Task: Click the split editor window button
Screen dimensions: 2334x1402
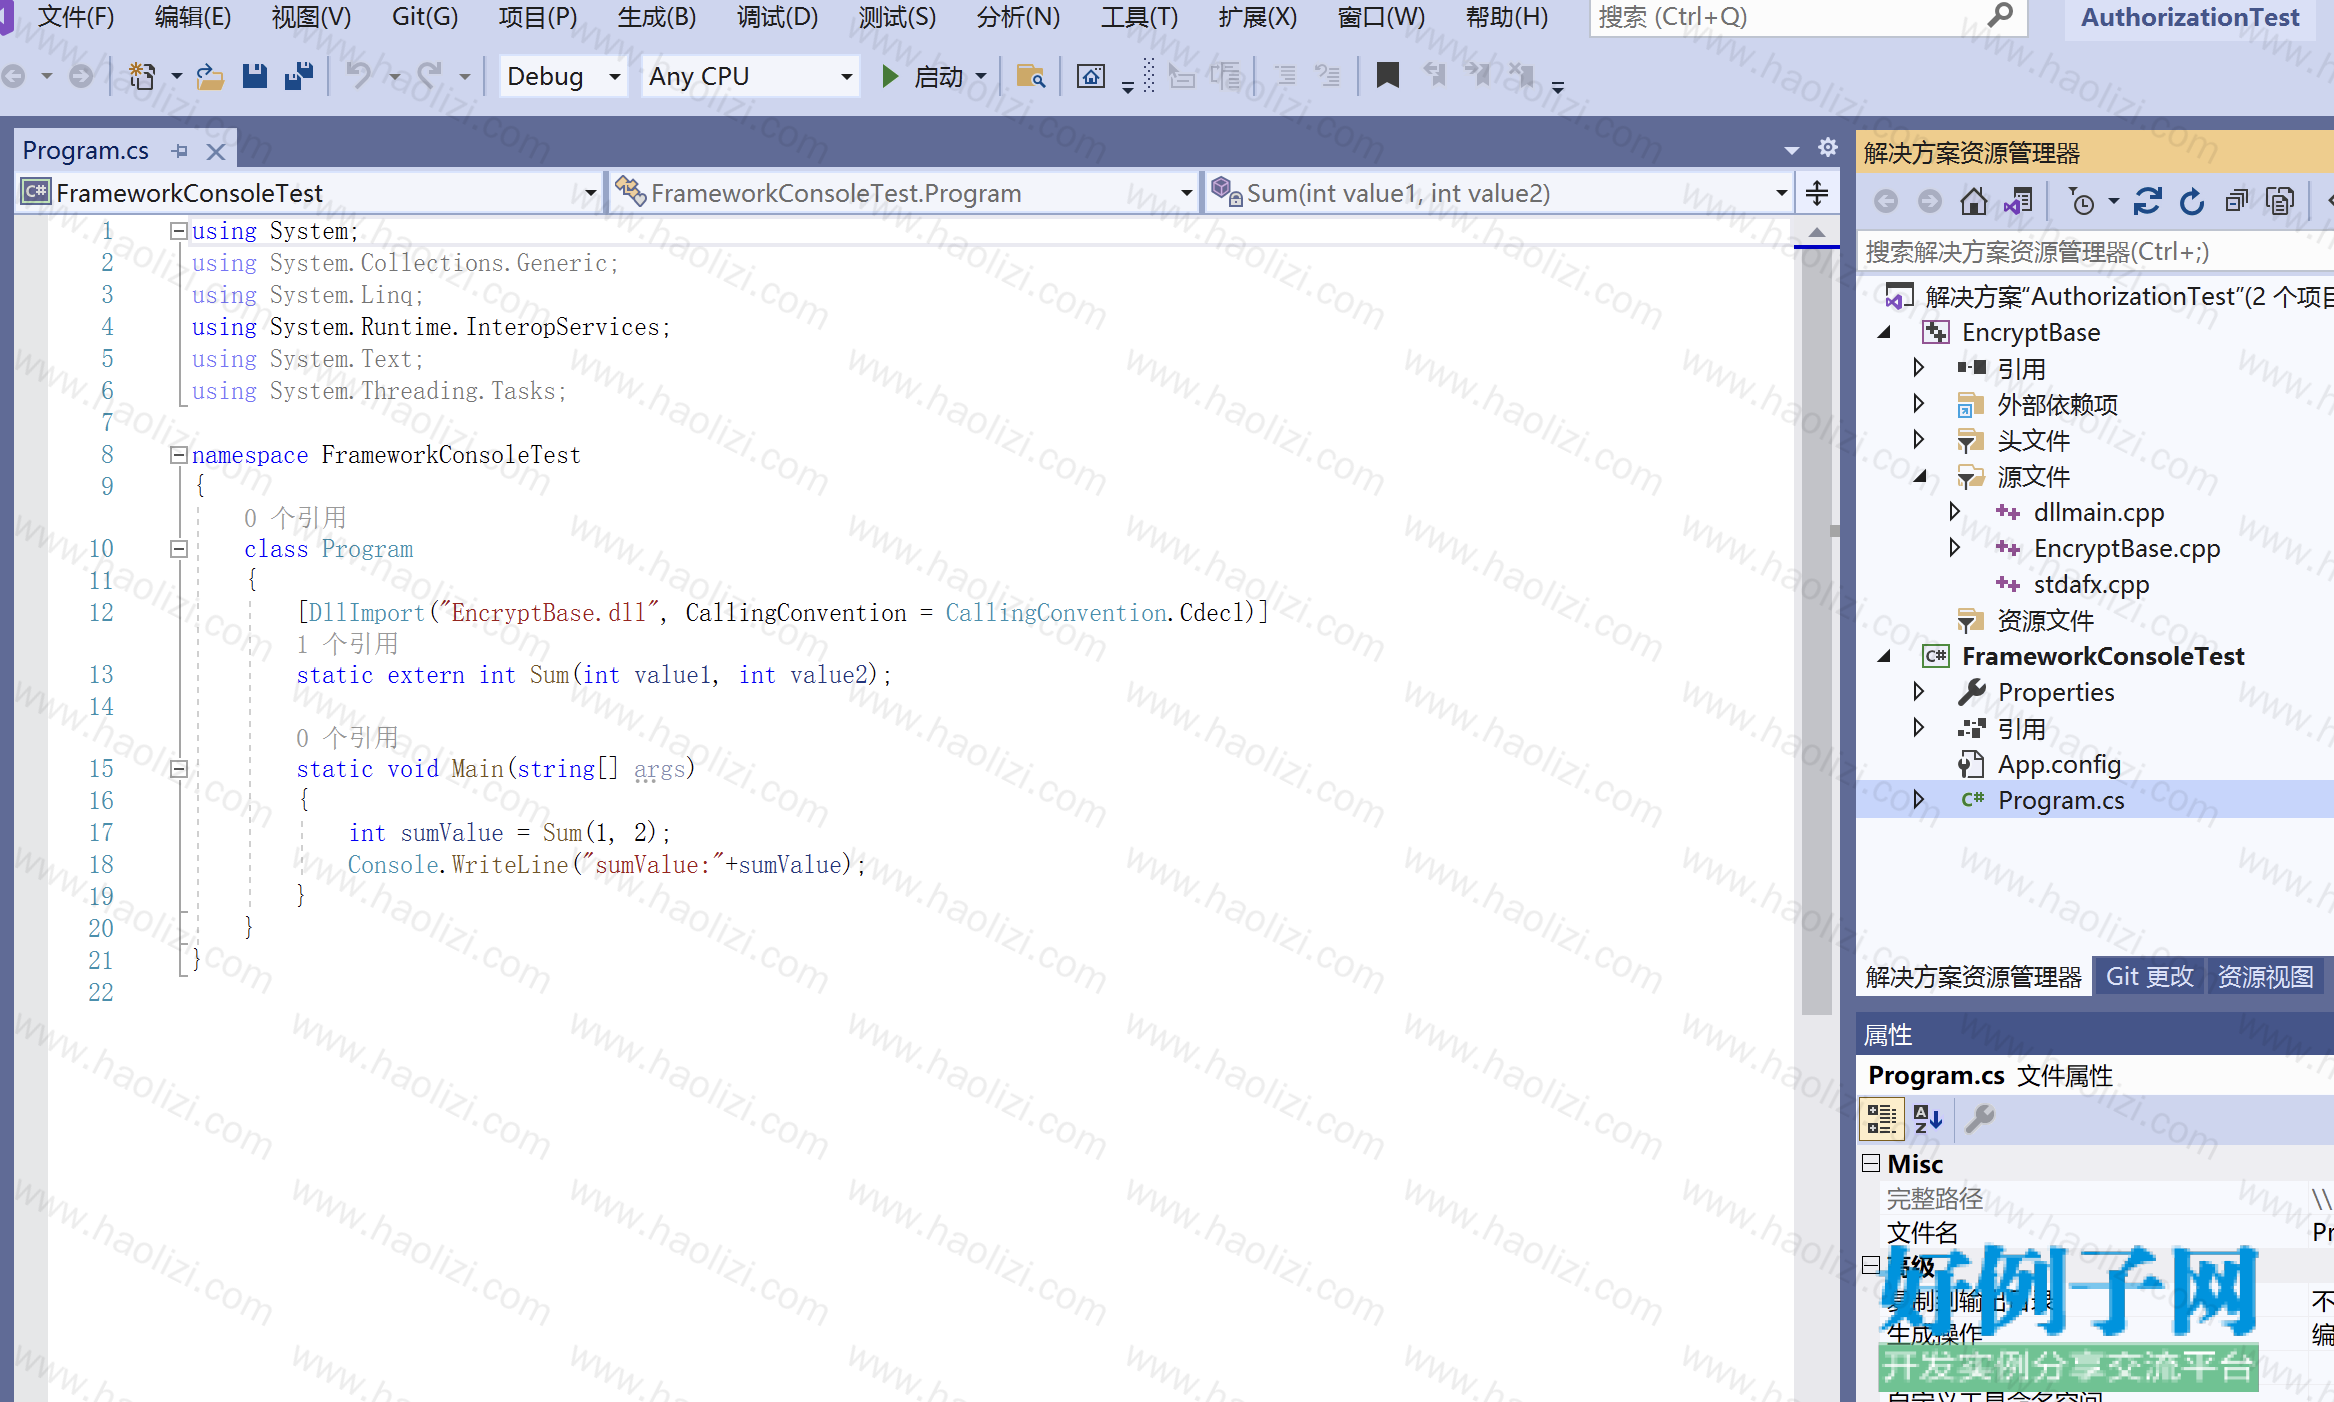Action: pyautogui.click(x=1817, y=193)
